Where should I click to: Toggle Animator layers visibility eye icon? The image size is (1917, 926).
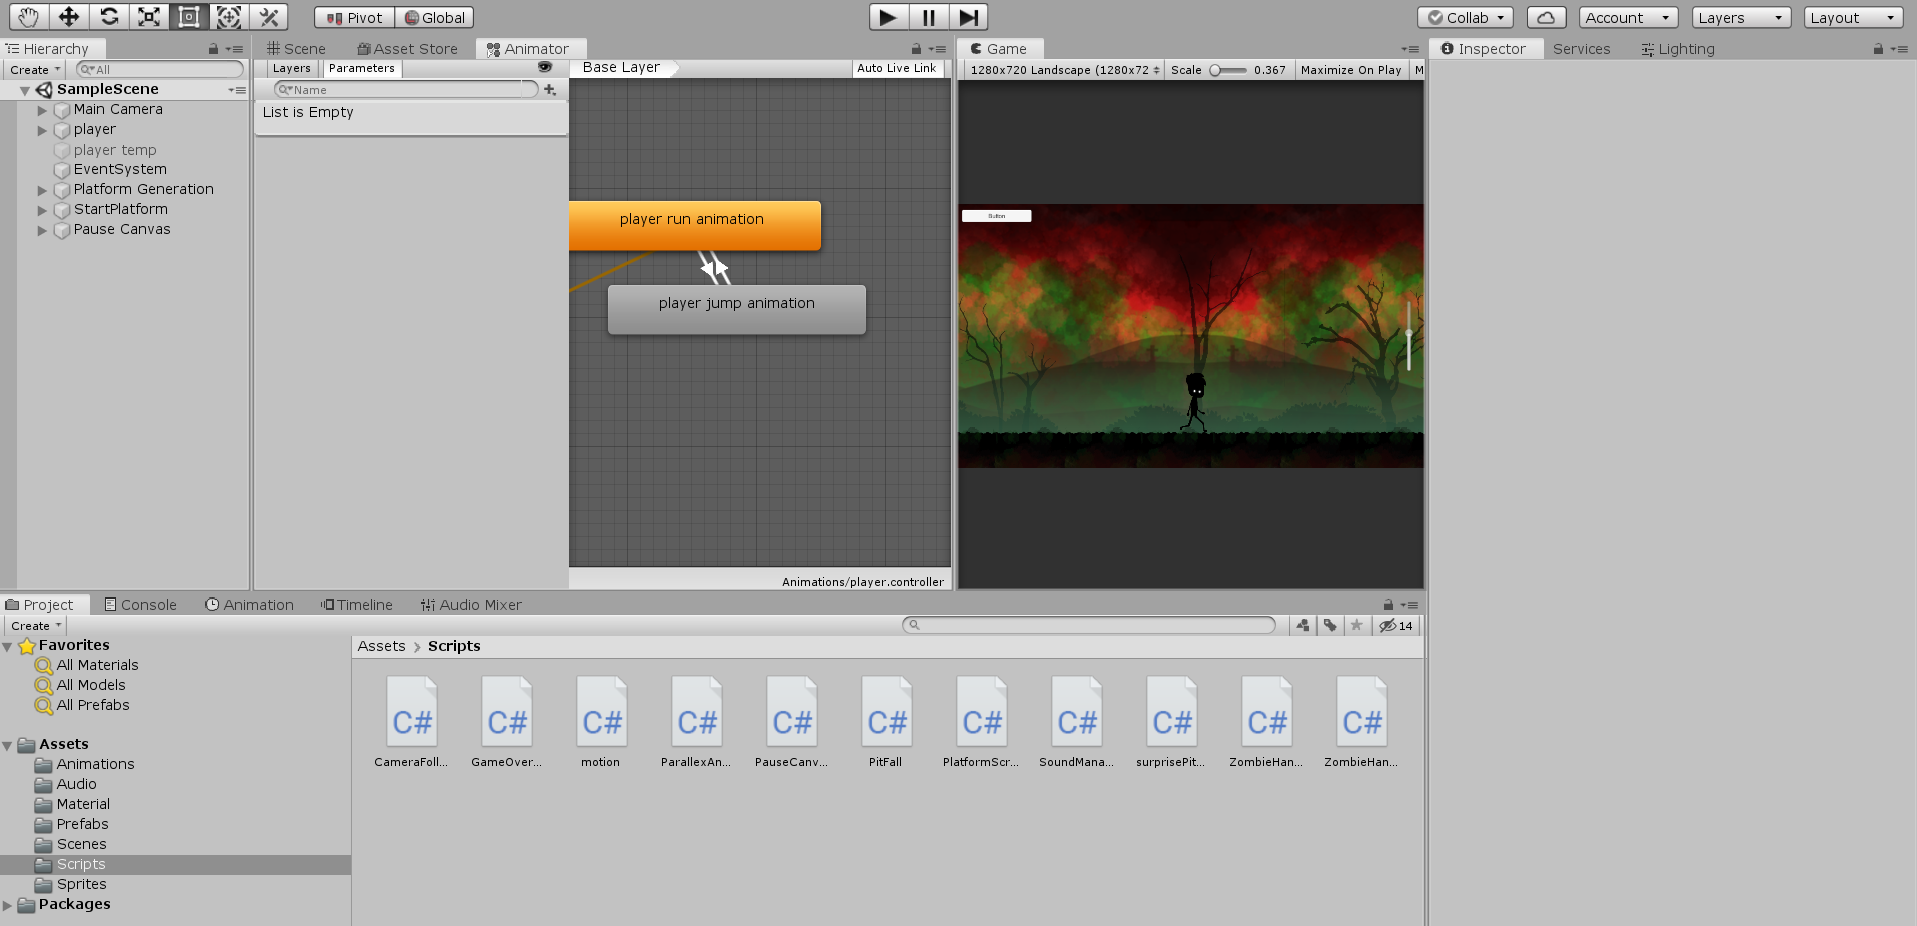pyautogui.click(x=545, y=67)
